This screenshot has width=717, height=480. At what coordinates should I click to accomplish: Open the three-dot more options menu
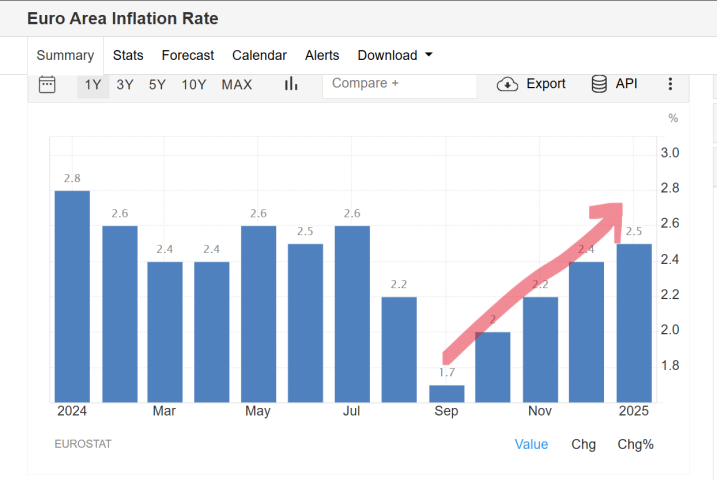coord(670,84)
